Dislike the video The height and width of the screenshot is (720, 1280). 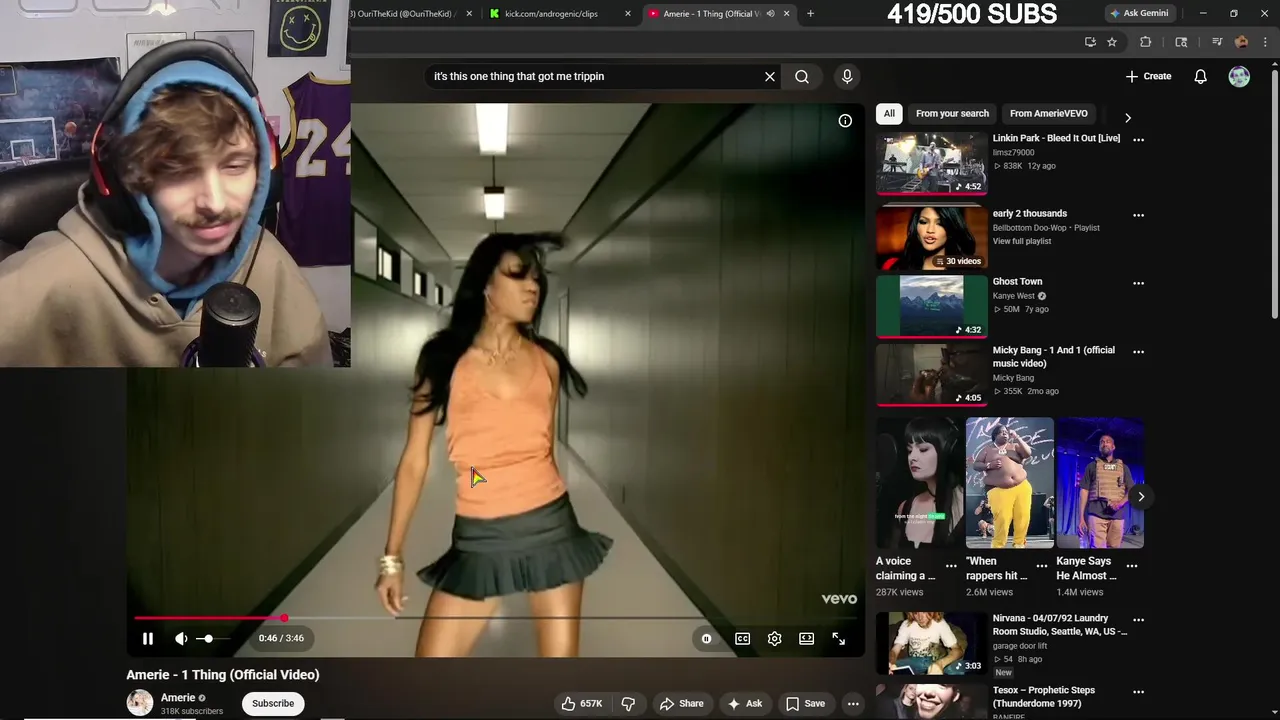(628, 703)
